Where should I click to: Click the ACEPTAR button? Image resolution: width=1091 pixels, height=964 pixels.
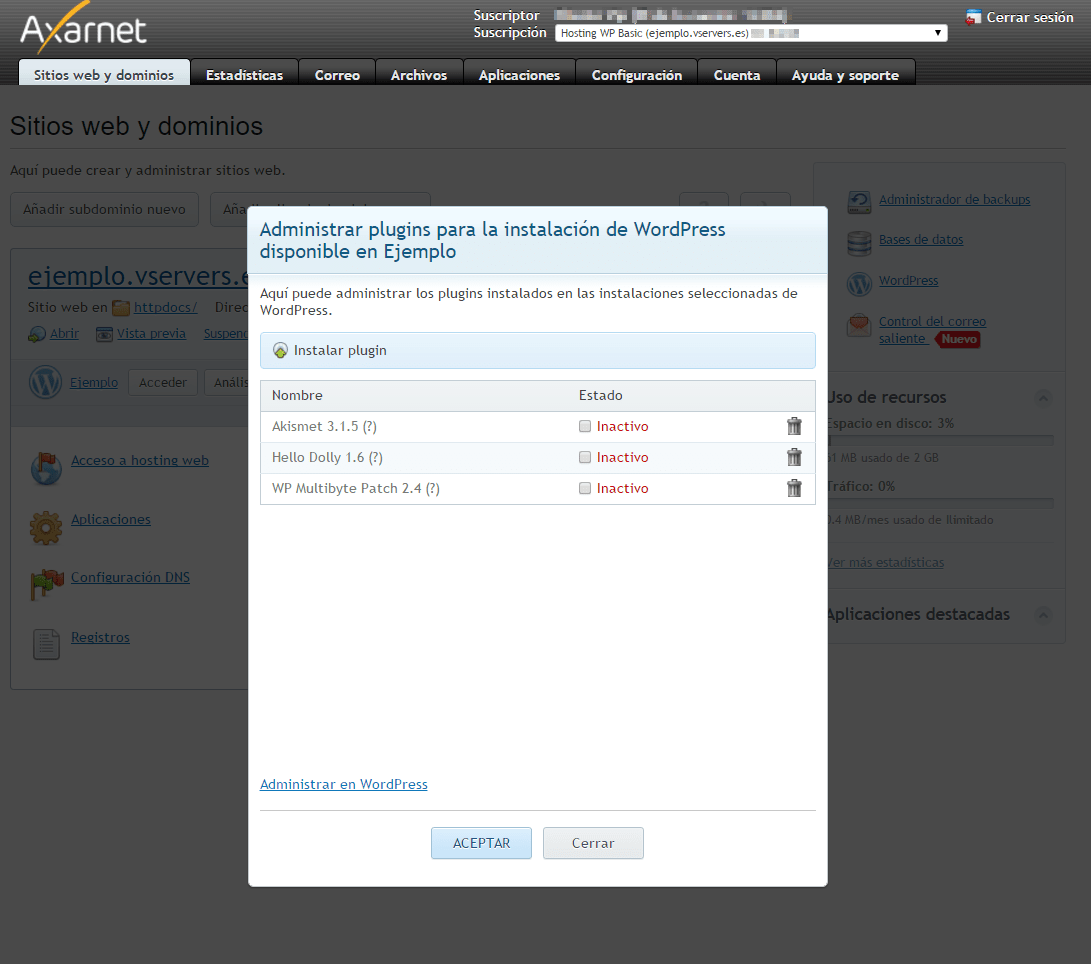tap(481, 843)
